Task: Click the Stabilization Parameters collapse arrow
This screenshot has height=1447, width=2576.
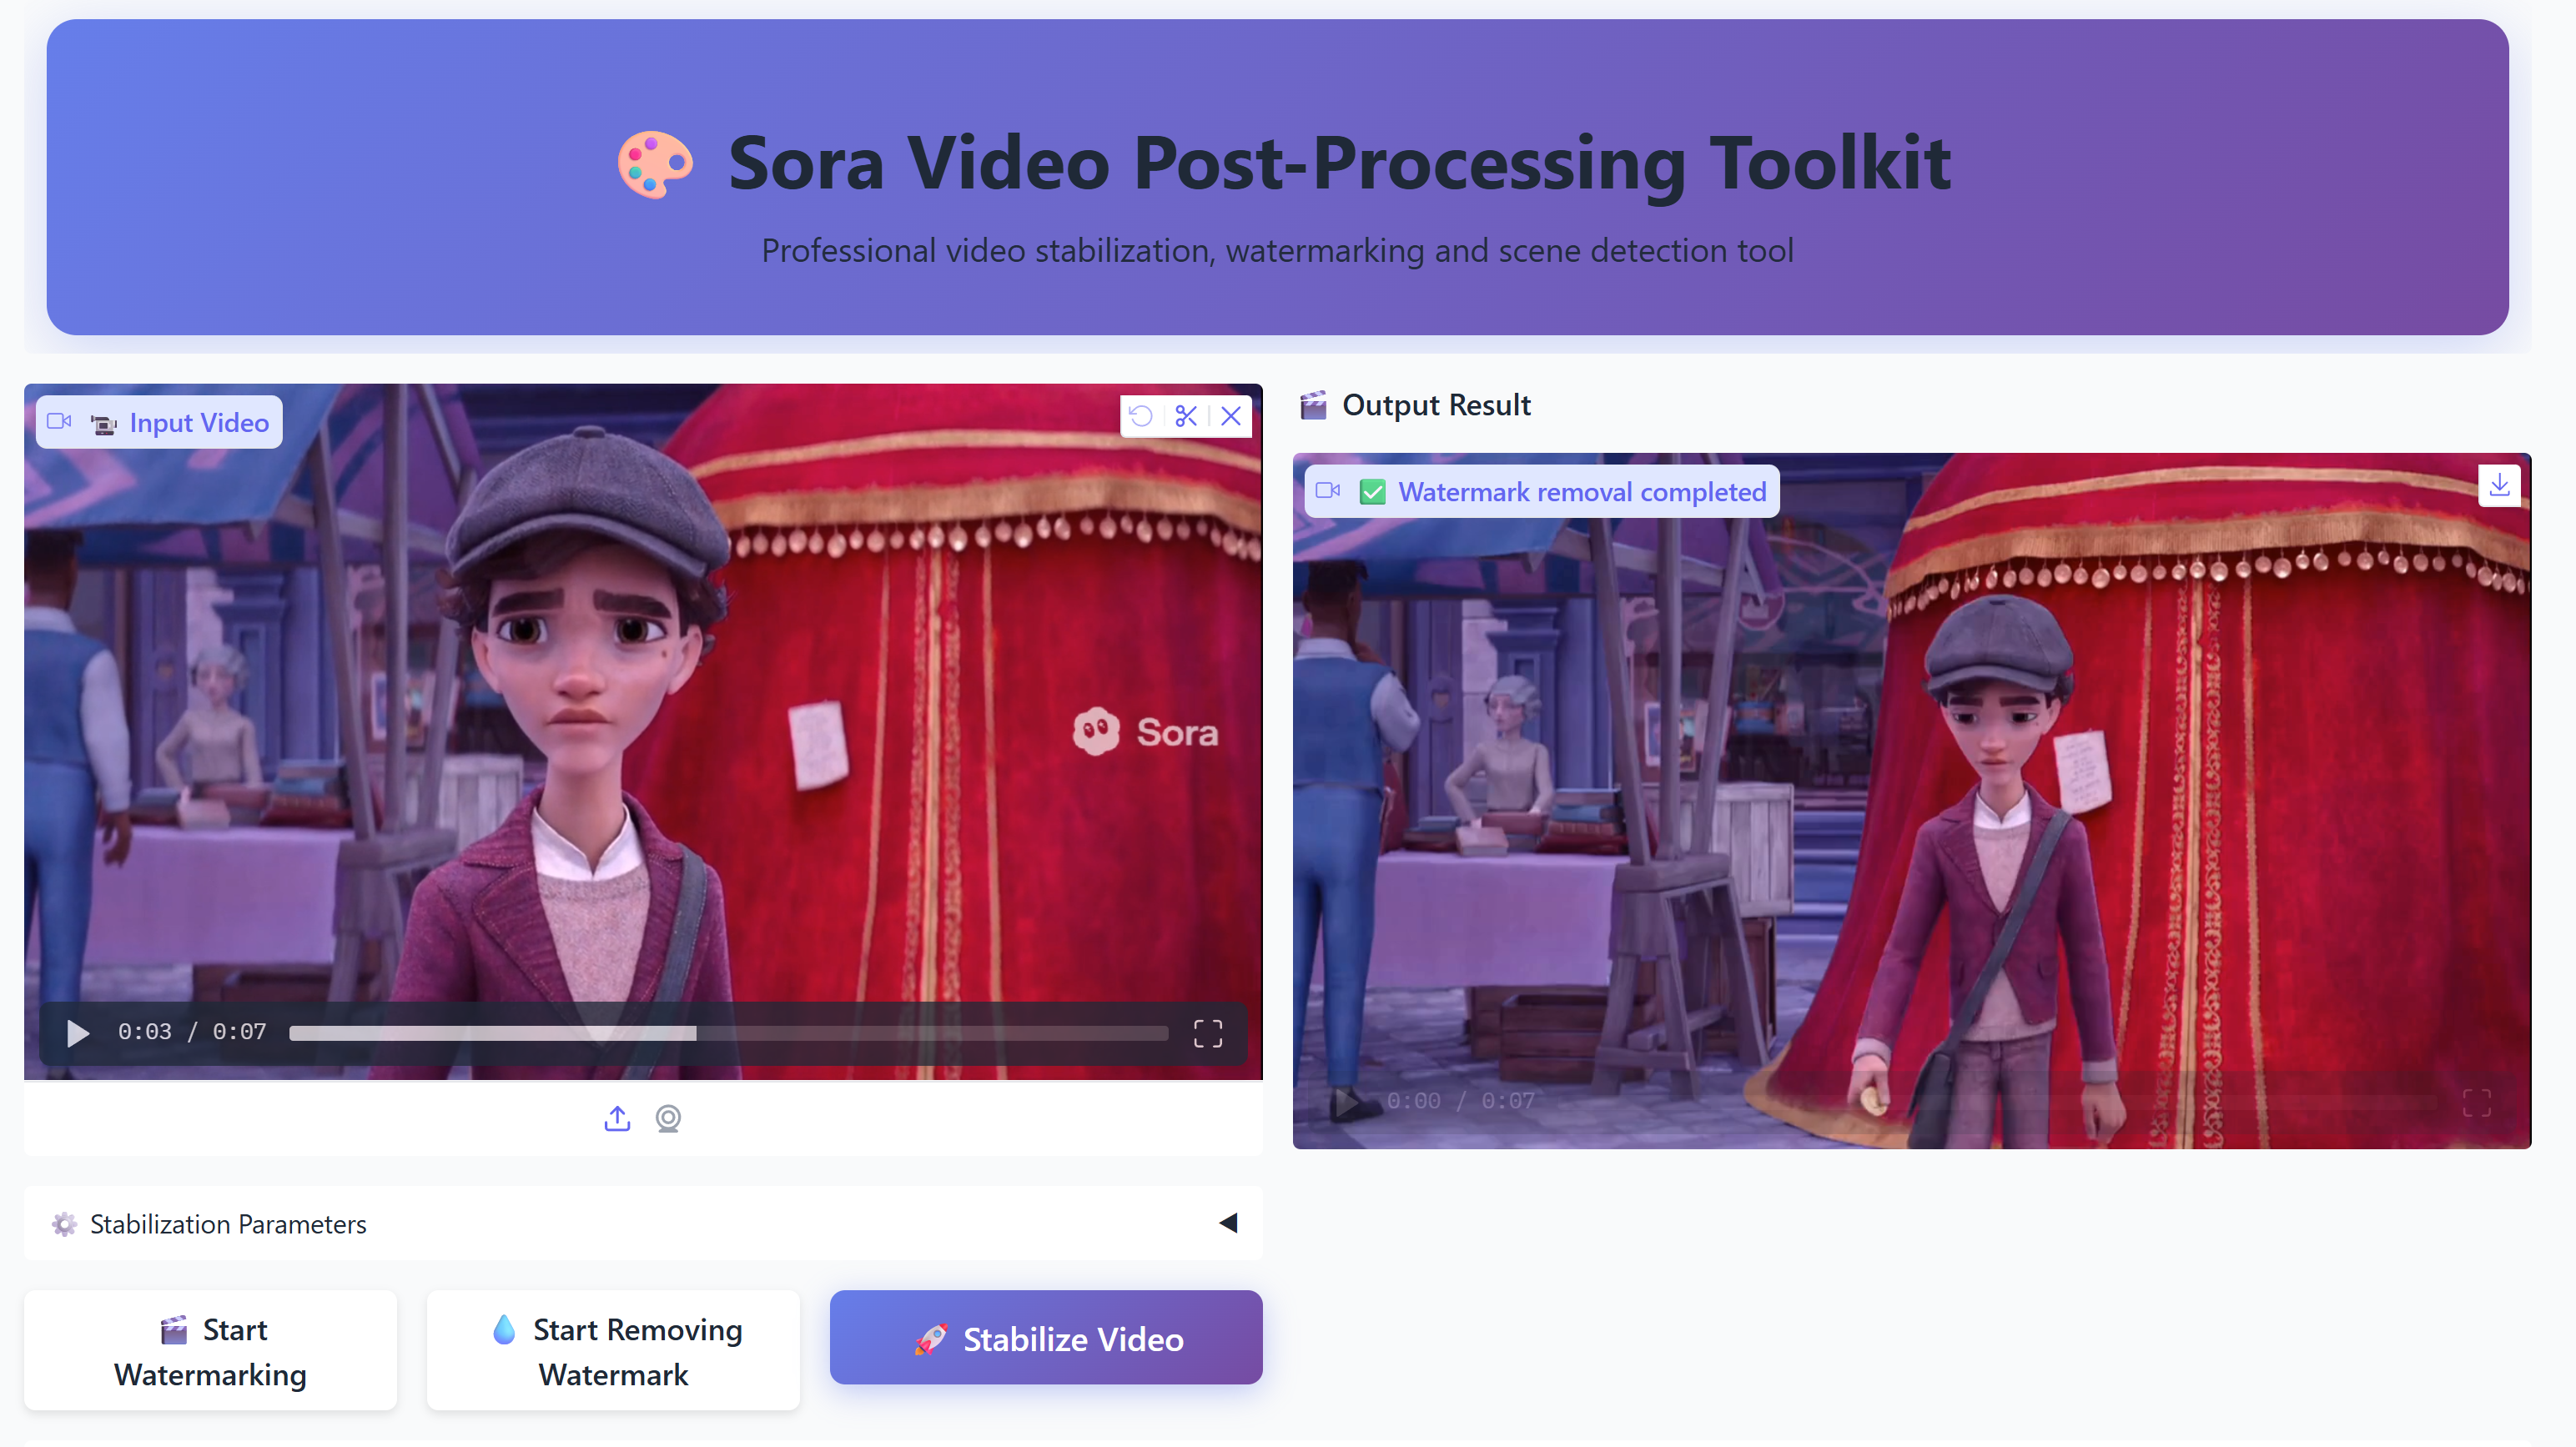Action: pyautogui.click(x=1228, y=1223)
